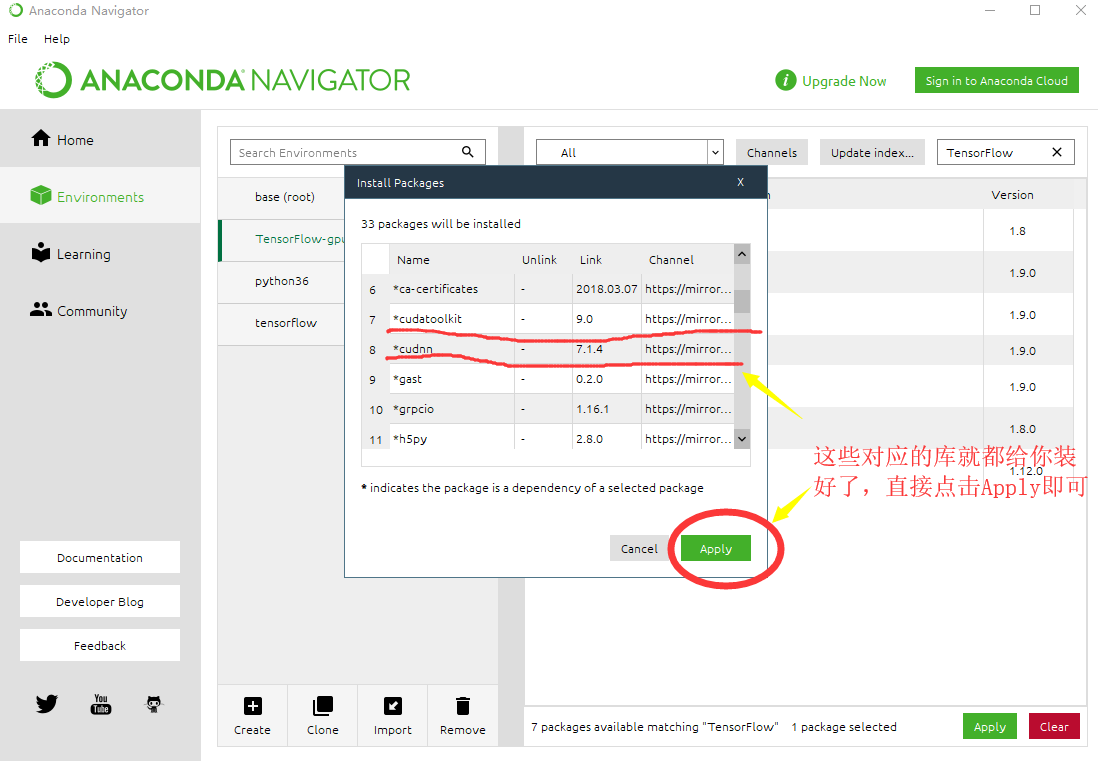Select the Environments tab label
Image resolution: width=1098 pixels, height=761 pixels.
[100, 197]
